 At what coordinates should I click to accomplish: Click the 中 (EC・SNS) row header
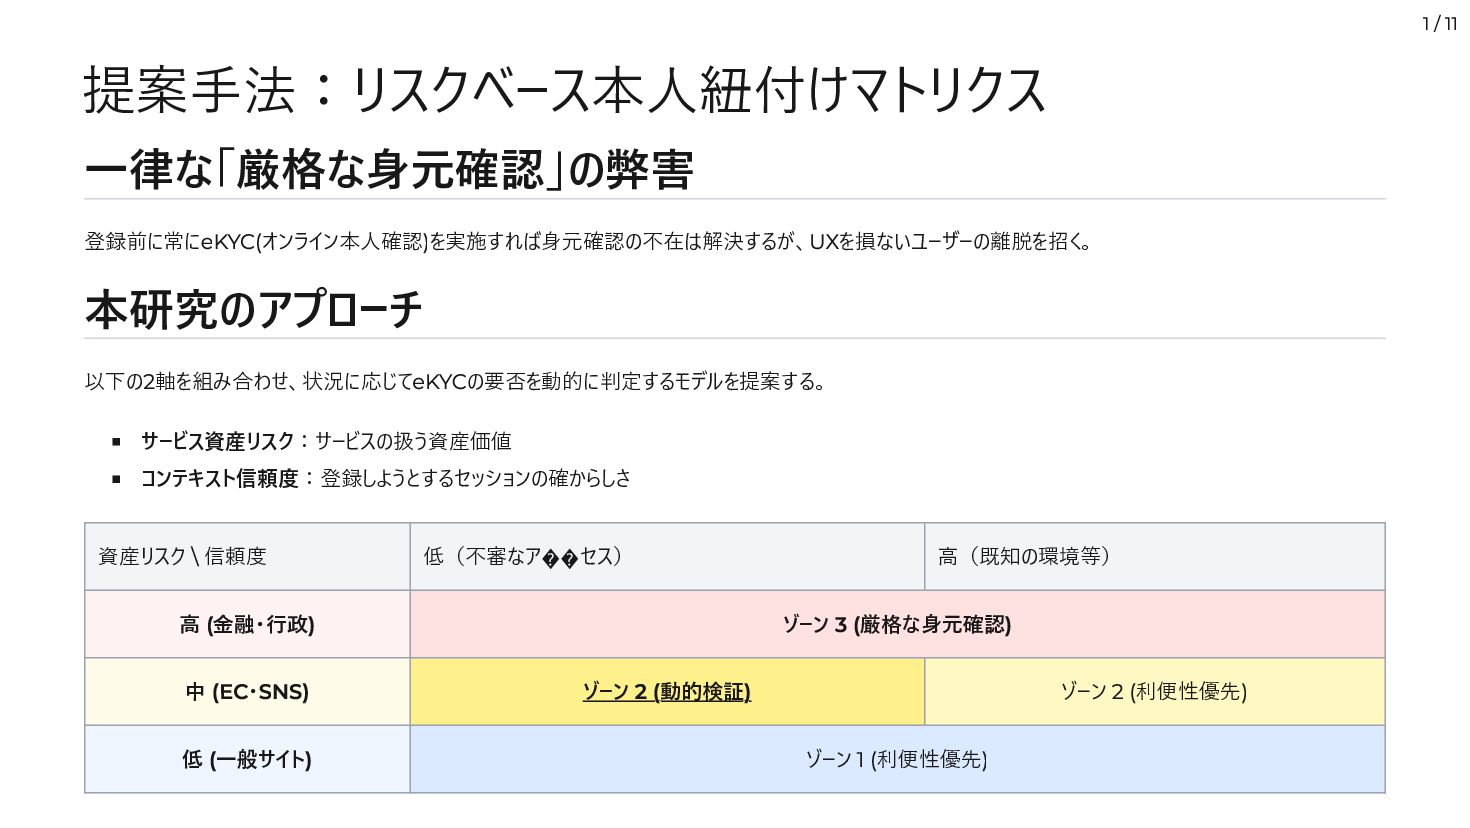coord(247,692)
